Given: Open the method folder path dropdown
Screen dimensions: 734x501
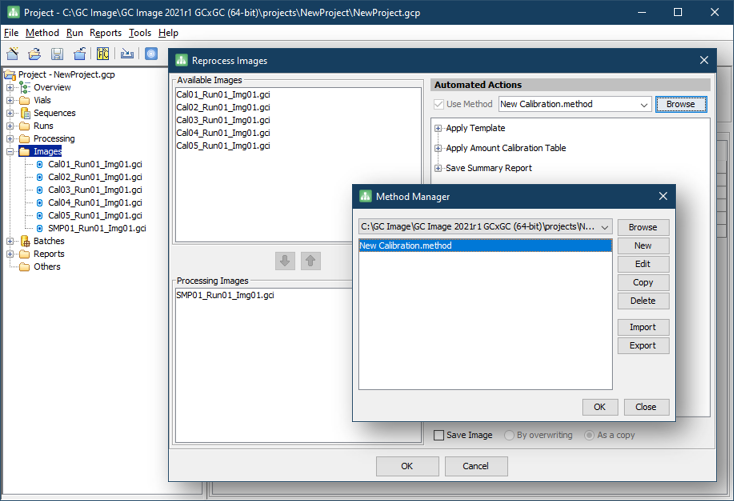Looking at the screenshot, I should coord(605,227).
